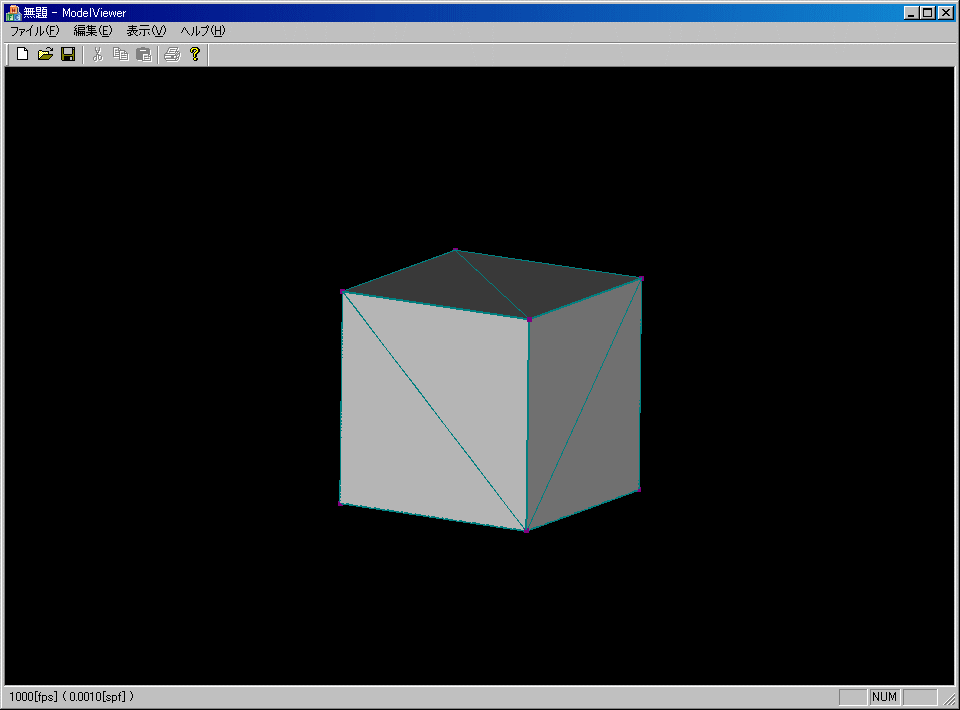Open the ヘルプ(H) menu
Screen dimensions: 960x710
[203, 31]
